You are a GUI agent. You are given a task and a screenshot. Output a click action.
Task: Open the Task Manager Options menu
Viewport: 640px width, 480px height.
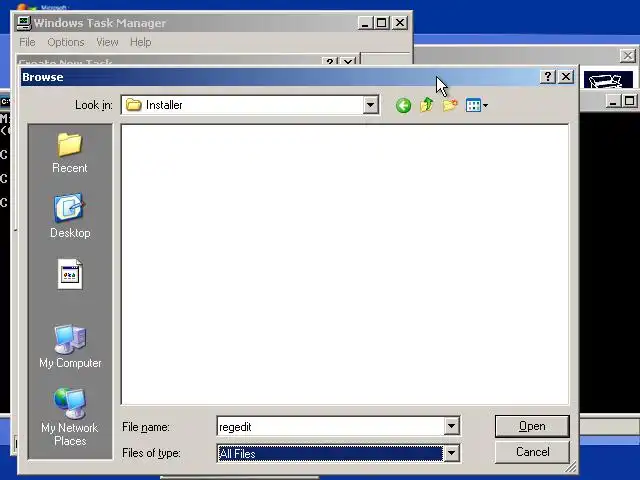pos(66,42)
